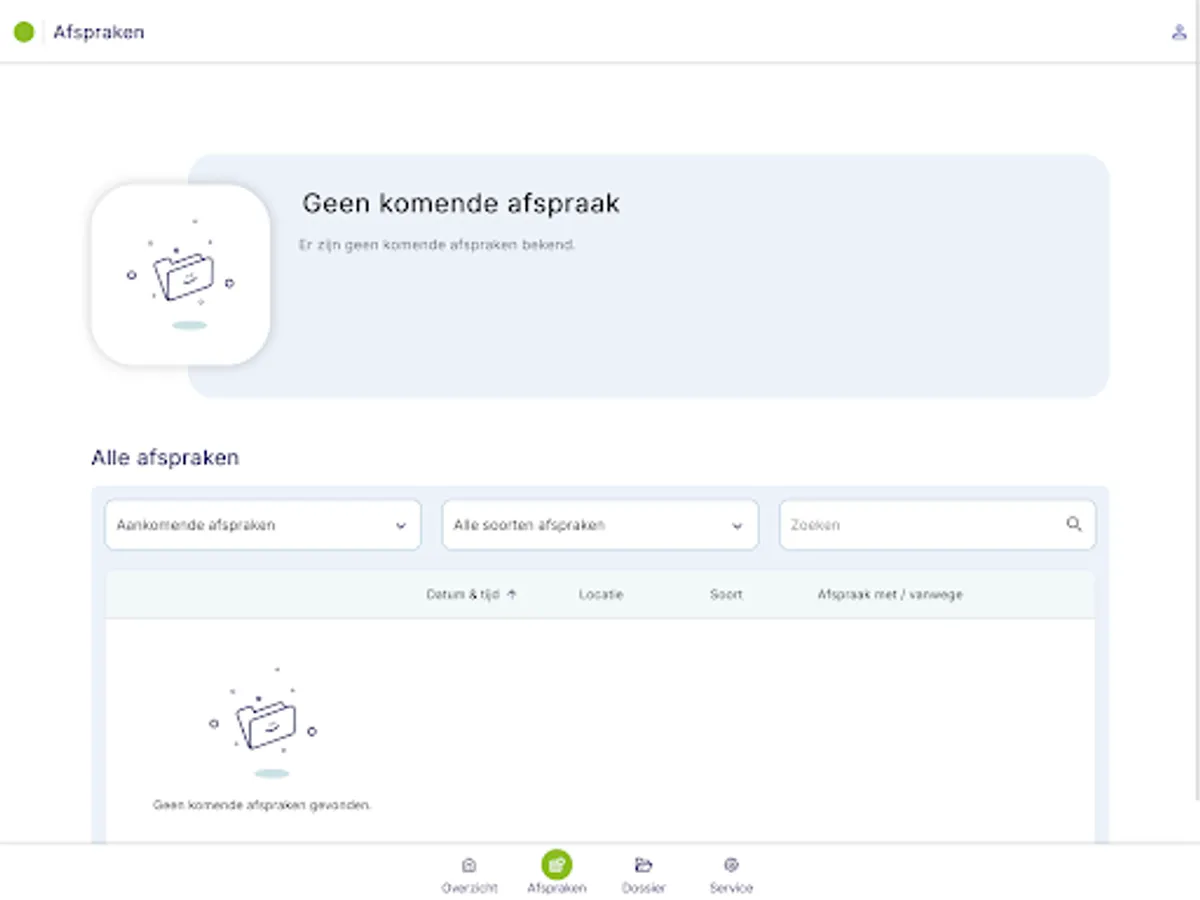Expand the Aankomende afspraken dropdown
Viewport: 1200px width, 900px height.
pyautogui.click(x=262, y=524)
